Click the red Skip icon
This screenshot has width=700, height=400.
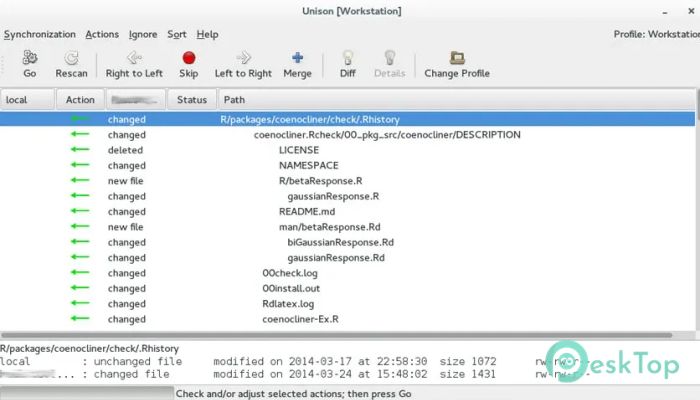[189, 58]
